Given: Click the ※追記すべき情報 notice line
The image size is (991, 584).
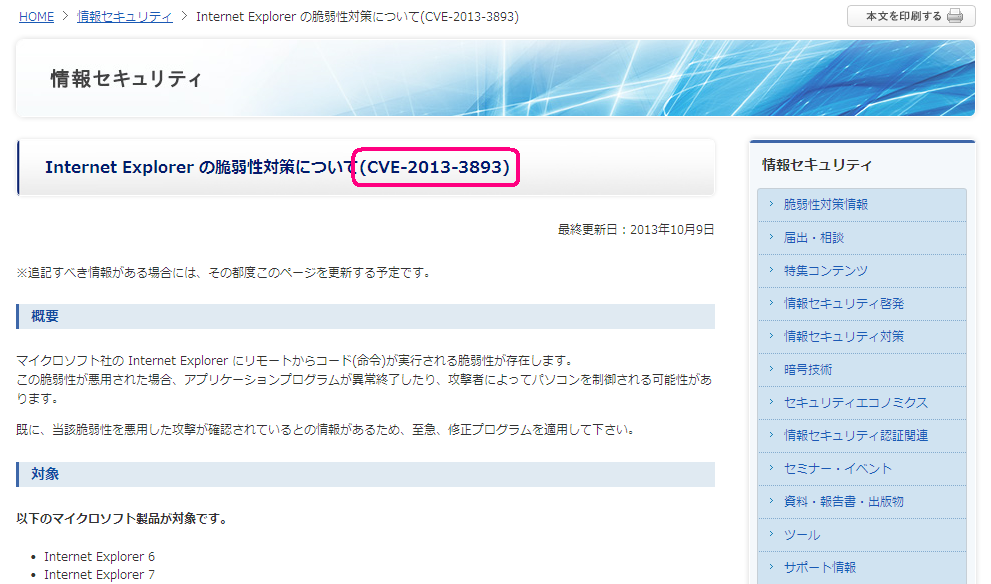Looking at the screenshot, I should (x=224, y=273).
